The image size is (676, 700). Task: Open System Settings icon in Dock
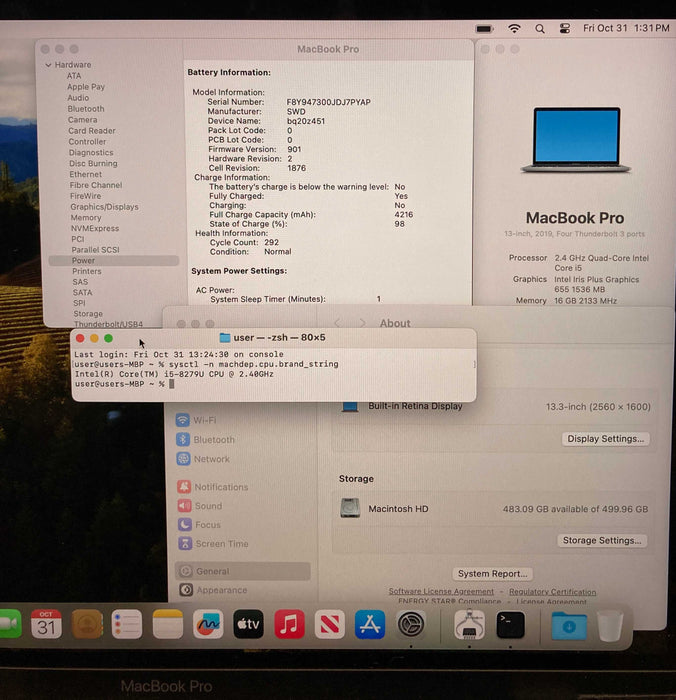pos(411,624)
